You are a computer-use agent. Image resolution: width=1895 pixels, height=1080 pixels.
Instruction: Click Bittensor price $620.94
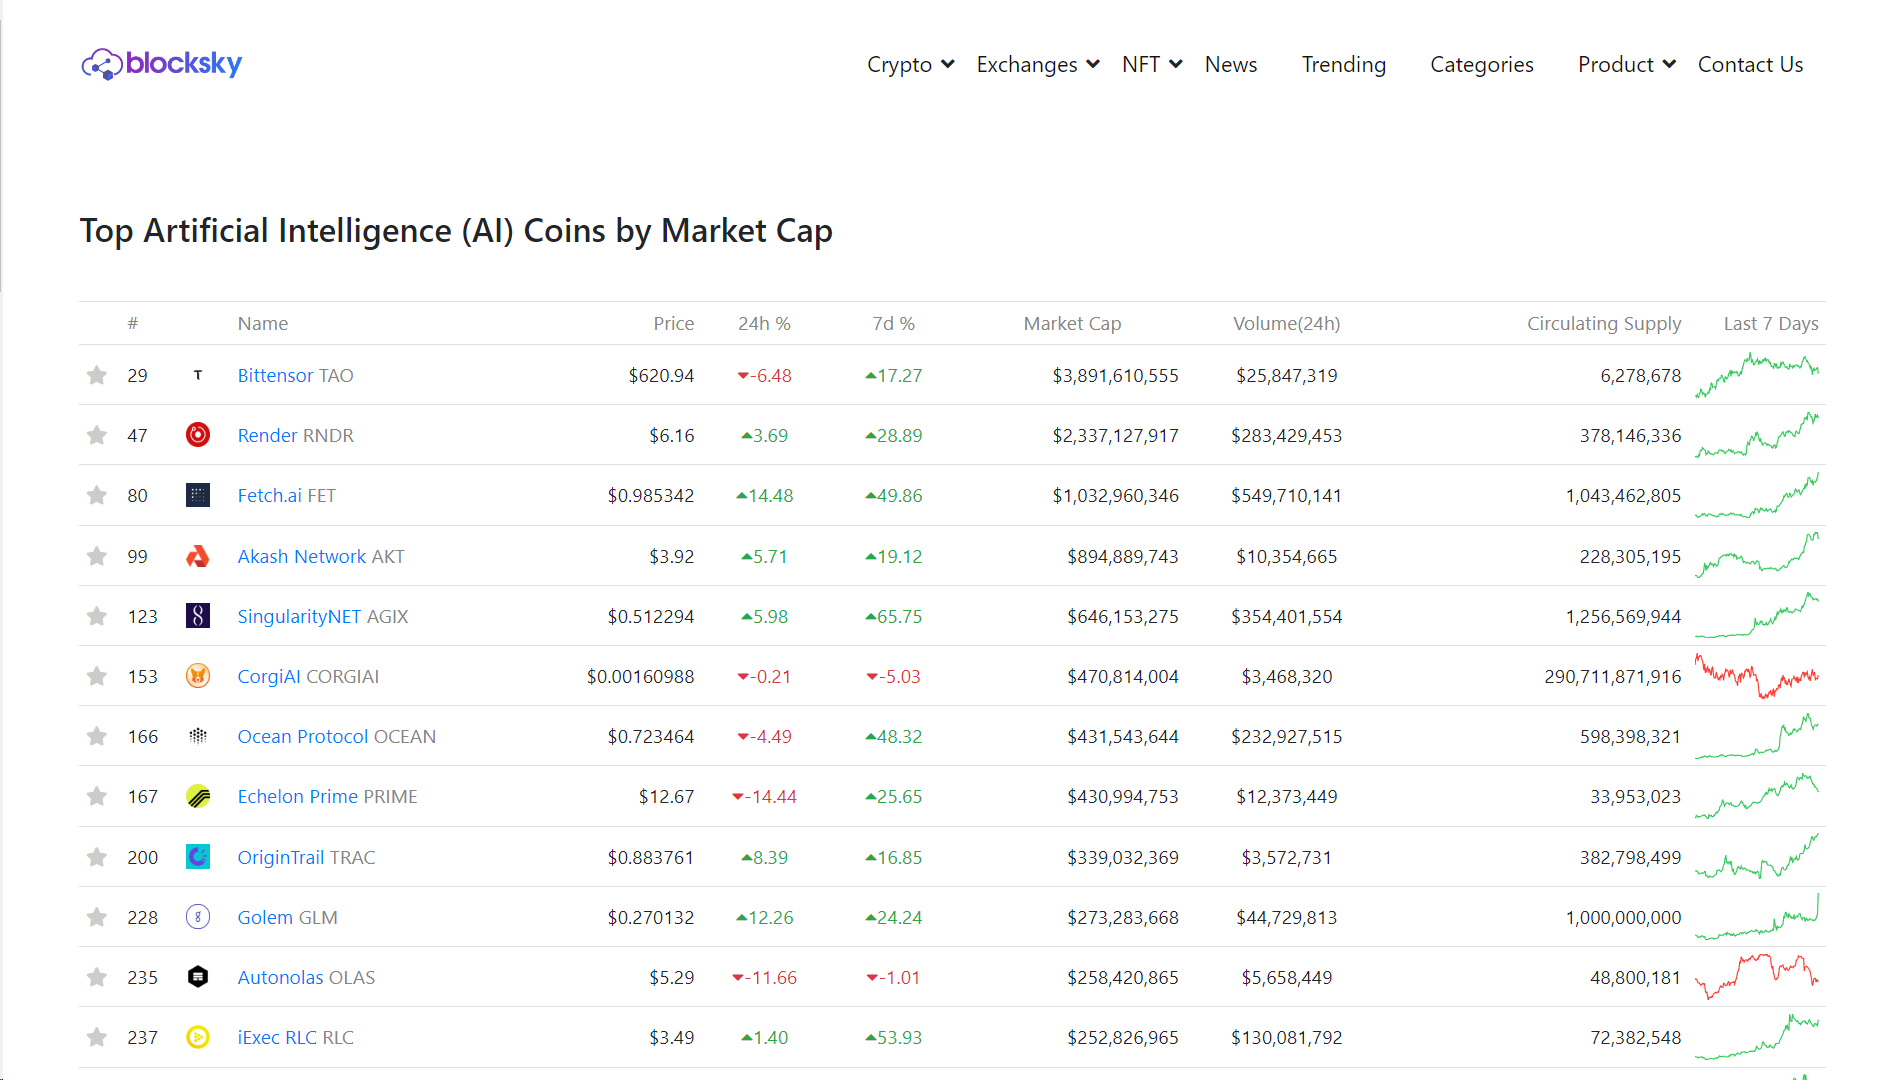tap(661, 375)
